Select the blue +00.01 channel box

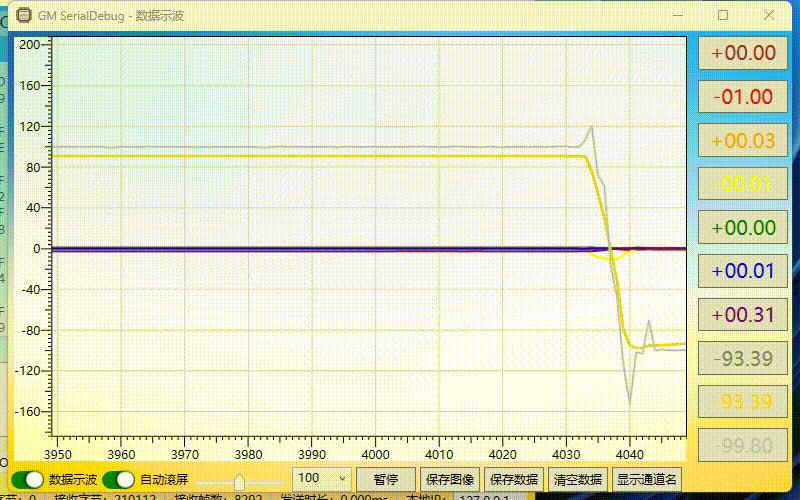[x=743, y=271]
